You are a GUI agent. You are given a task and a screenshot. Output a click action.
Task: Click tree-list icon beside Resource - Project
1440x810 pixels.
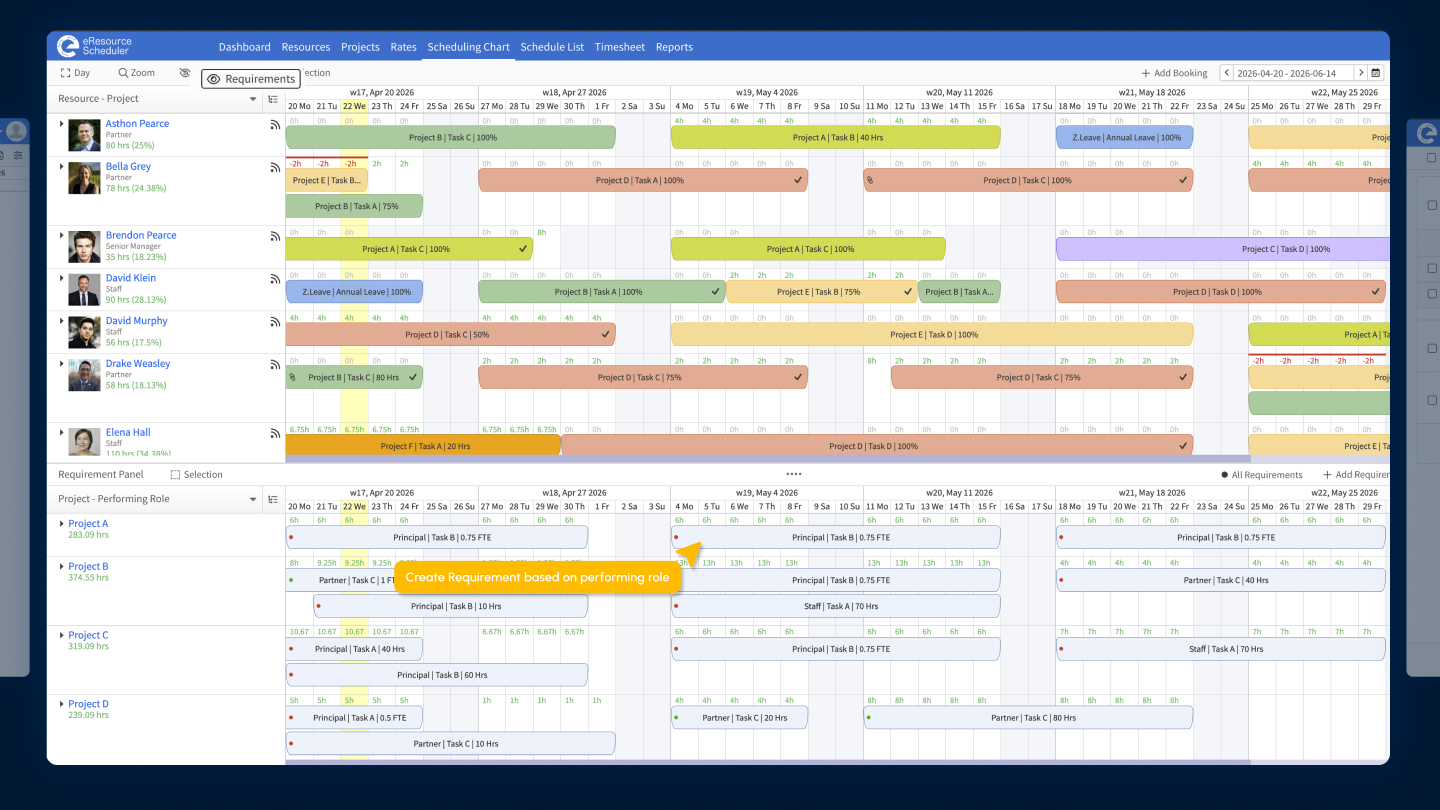tap(273, 99)
